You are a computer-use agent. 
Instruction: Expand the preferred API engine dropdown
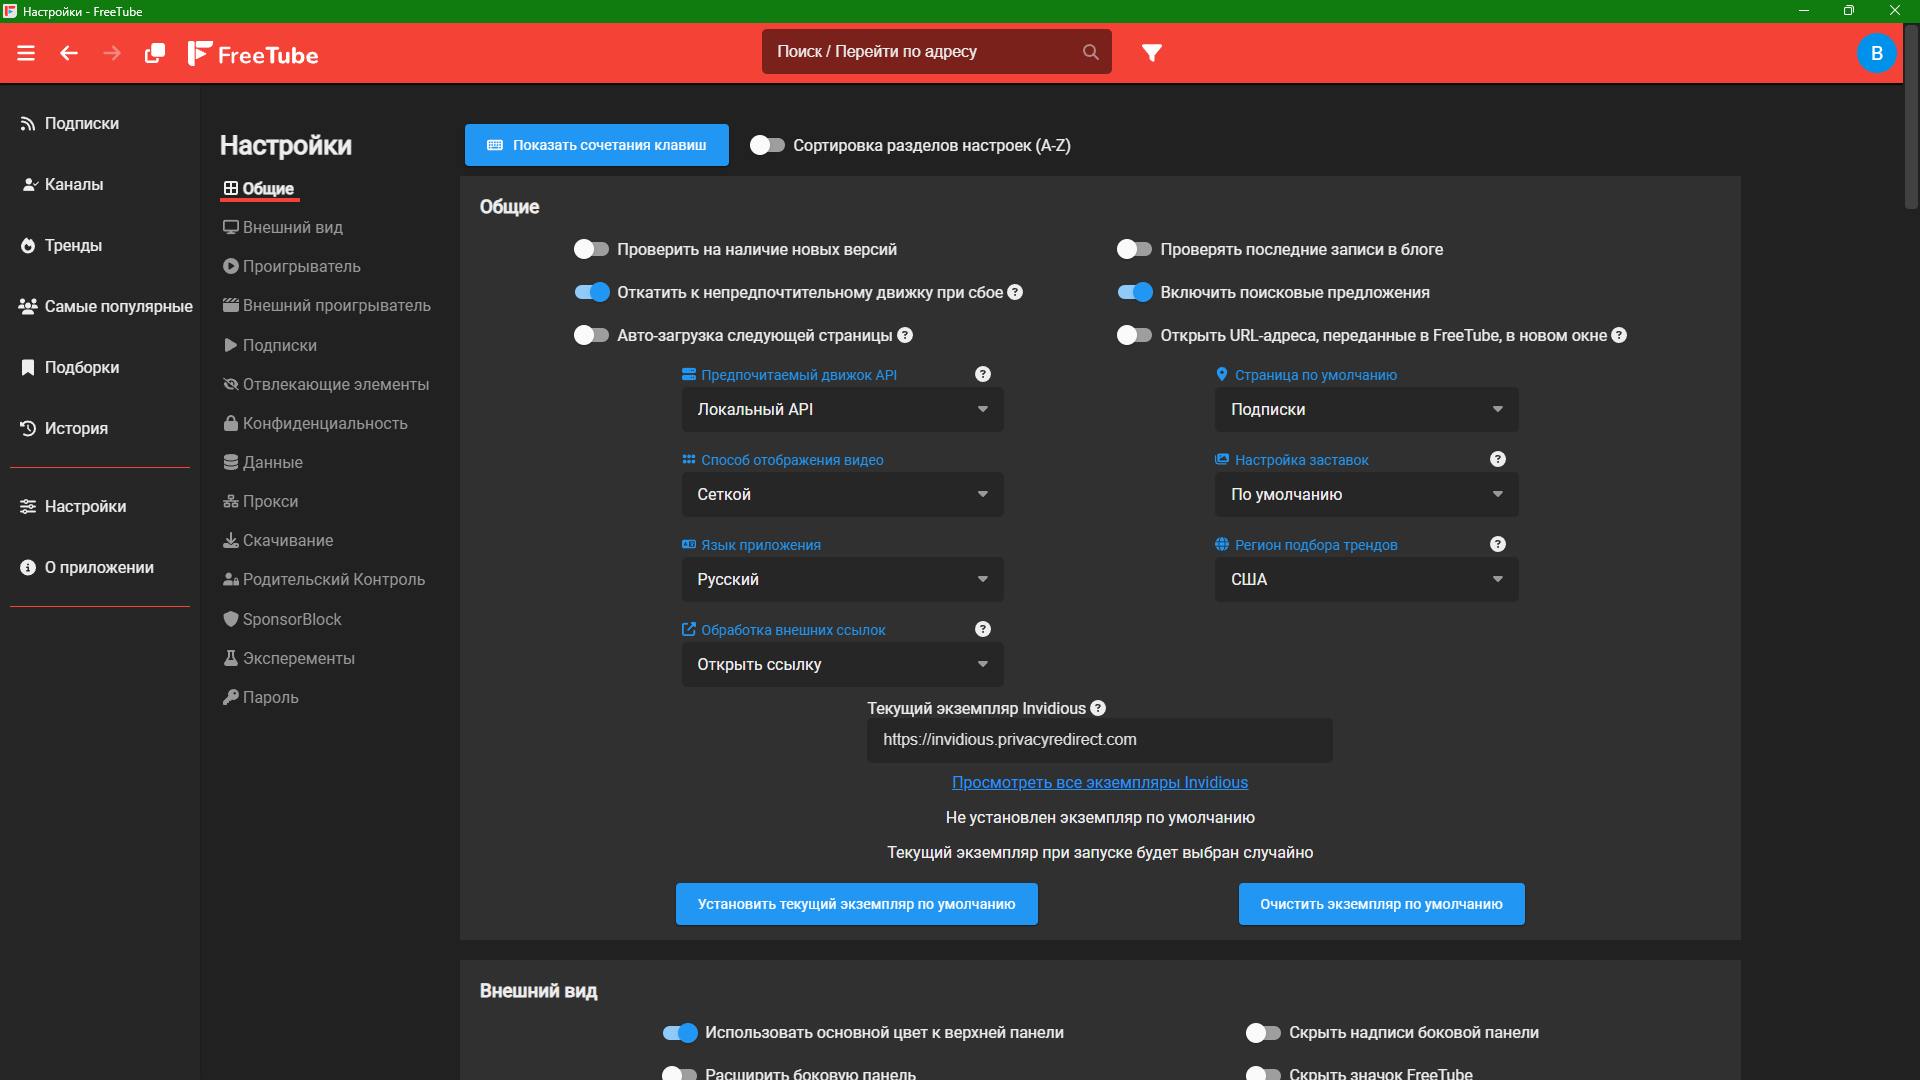coord(842,409)
